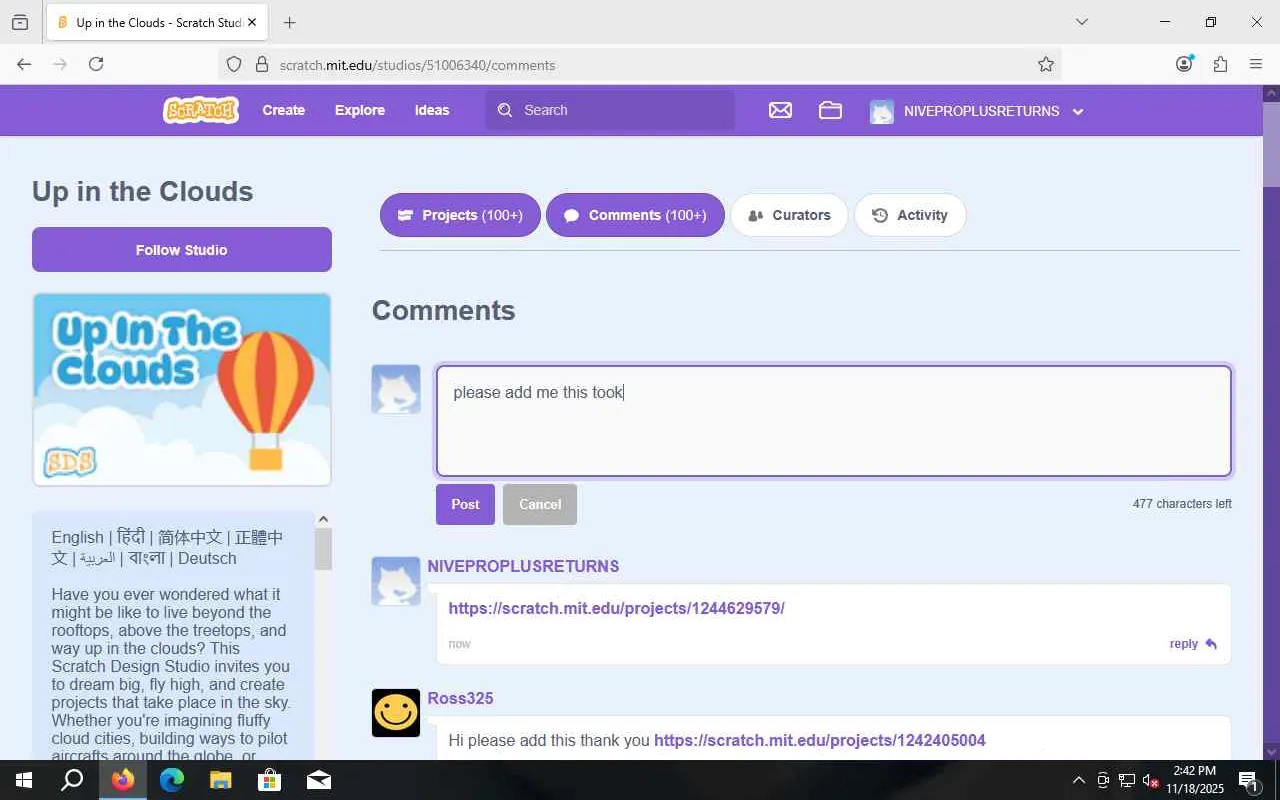Click the Firefox taskbar icon

(x=123, y=780)
